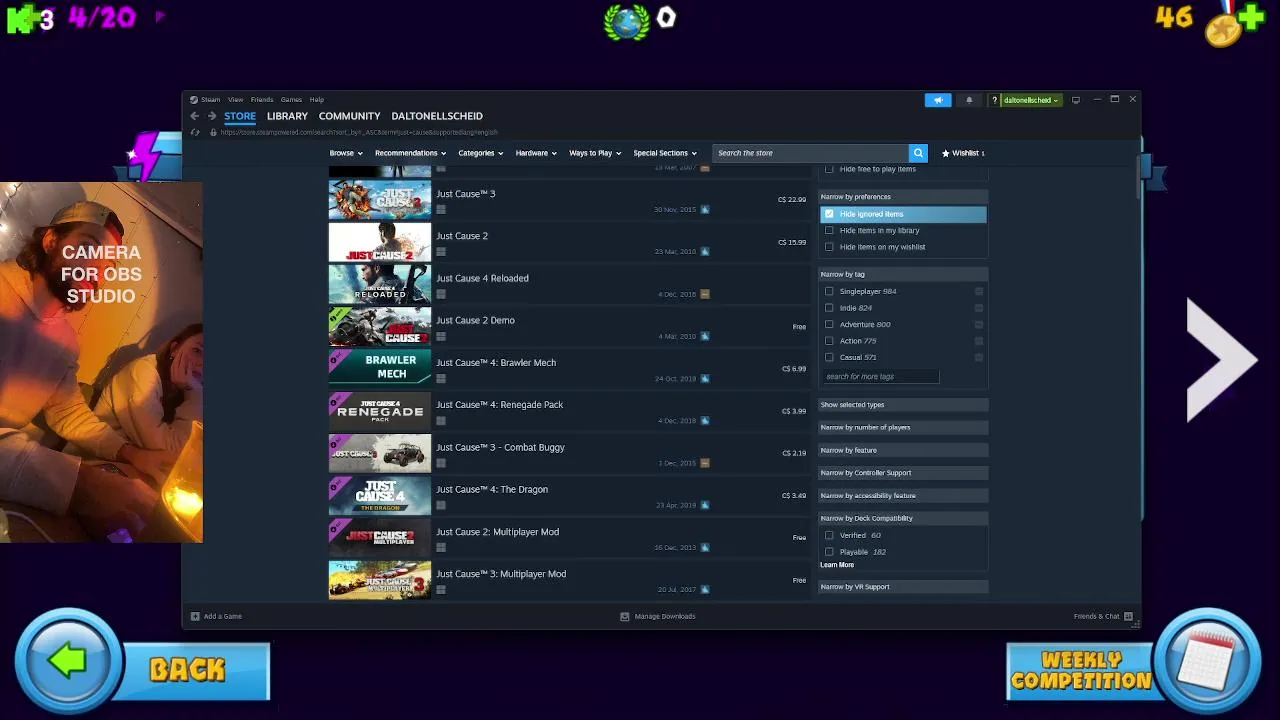
Task: Open the Browse dropdown
Action: tap(346, 153)
